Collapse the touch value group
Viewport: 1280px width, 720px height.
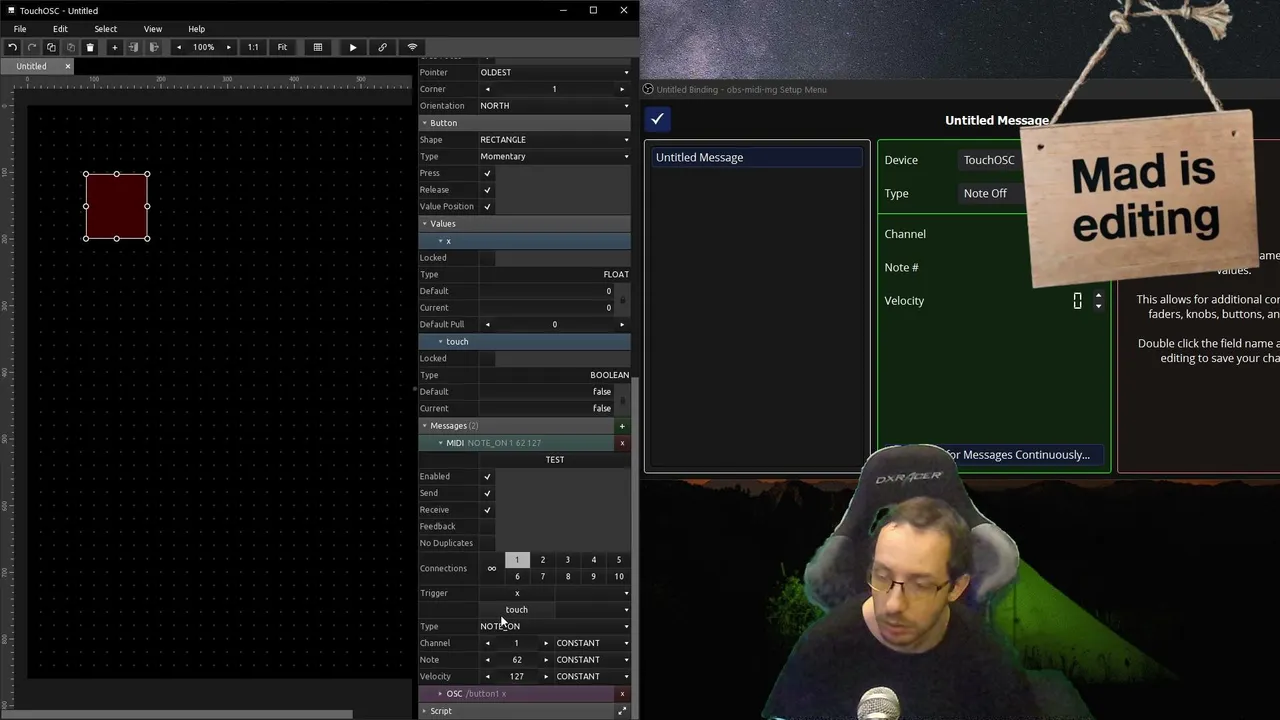[x=440, y=342]
